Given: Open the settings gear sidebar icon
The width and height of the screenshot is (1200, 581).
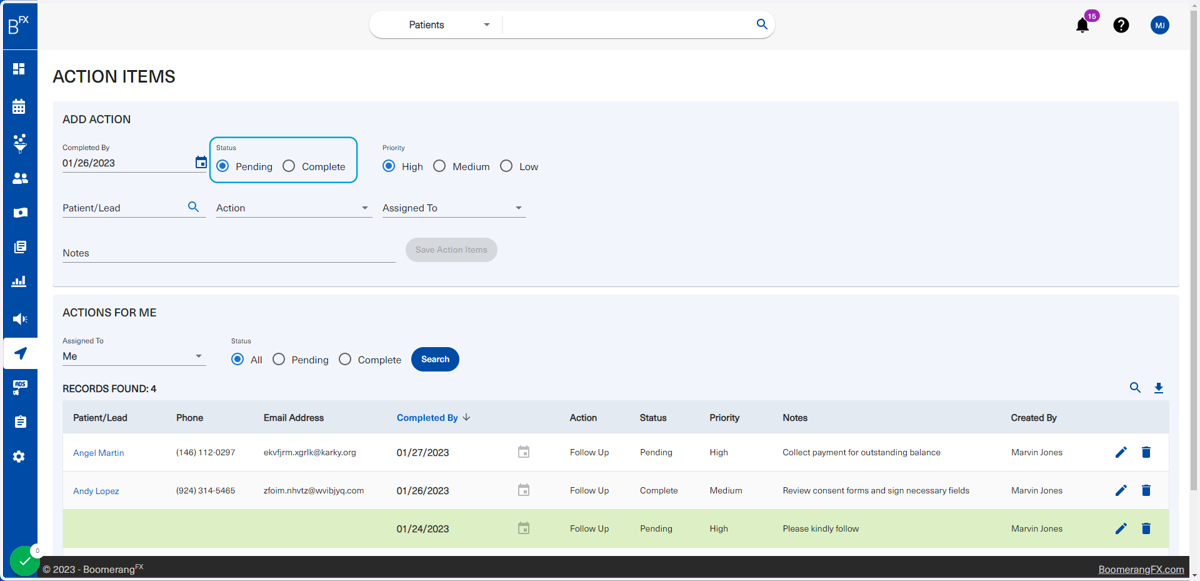Looking at the screenshot, I should tap(19, 457).
